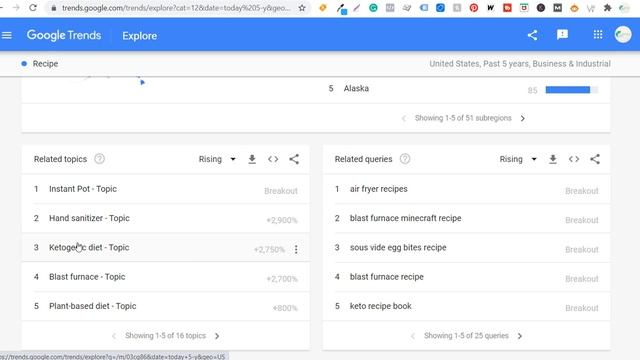
Task: Open the red YouTube-style extension icon
Action: [507, 8]
